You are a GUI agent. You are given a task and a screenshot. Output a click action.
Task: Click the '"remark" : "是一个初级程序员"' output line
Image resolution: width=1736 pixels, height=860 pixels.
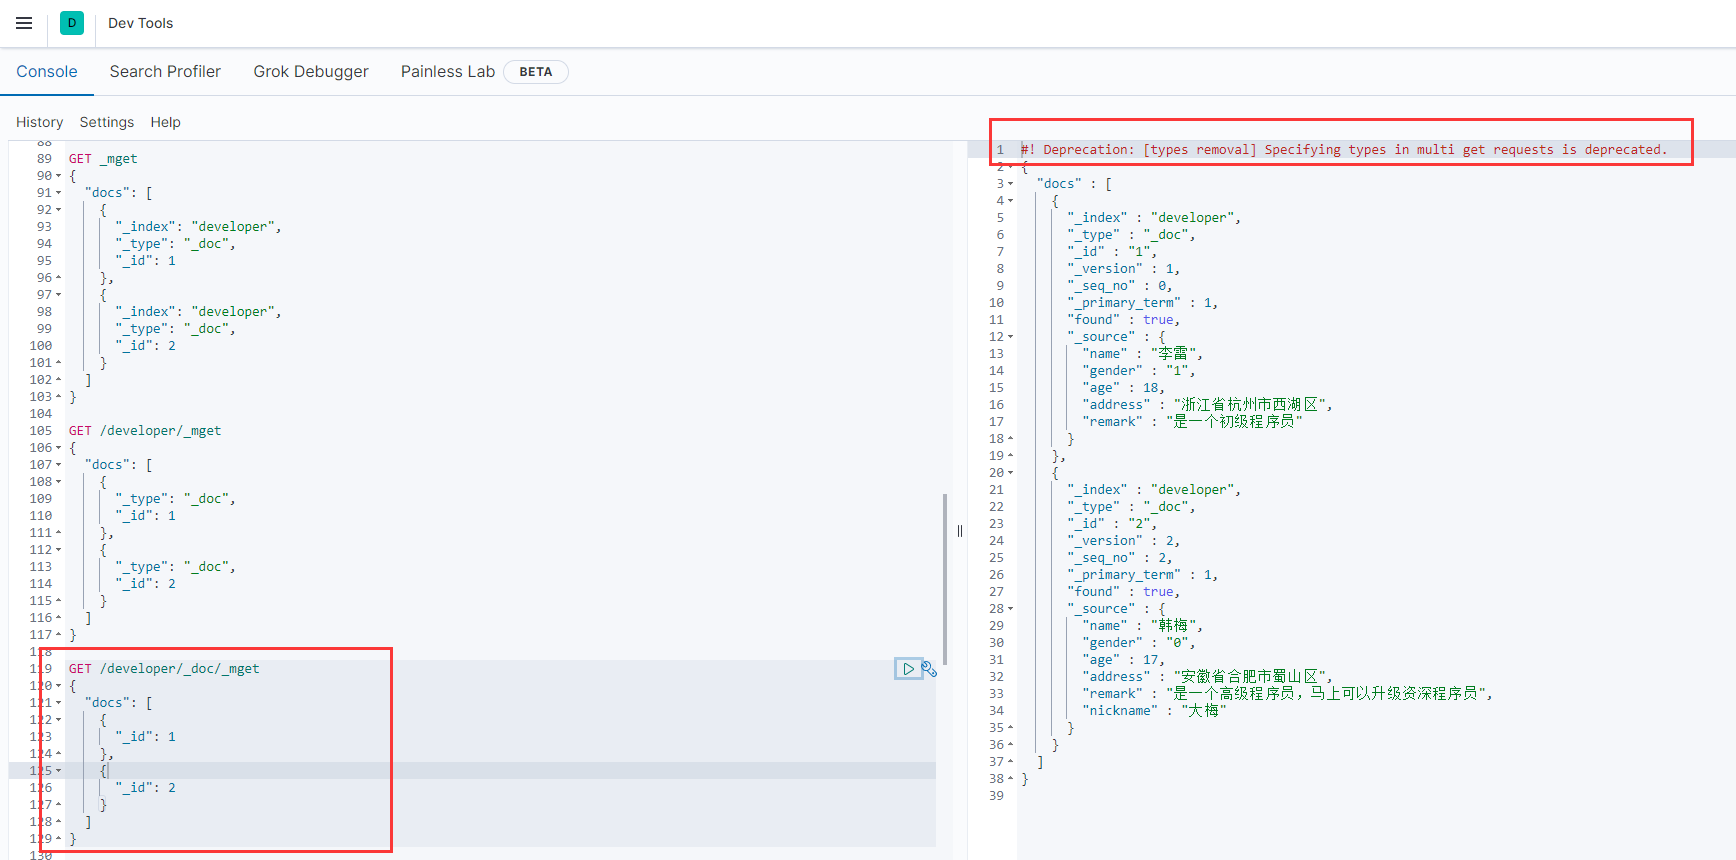(x=1193, y=422)
